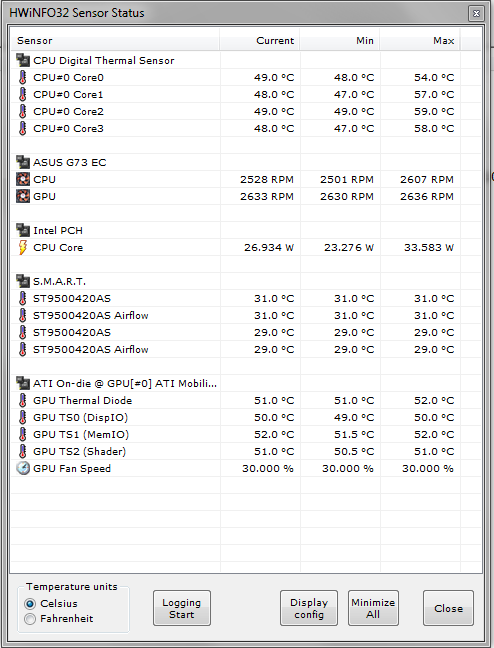494x648 pixels.
Task: Click thermometer icon beside CPU#0 Core0
Action: tap(23, 77)
